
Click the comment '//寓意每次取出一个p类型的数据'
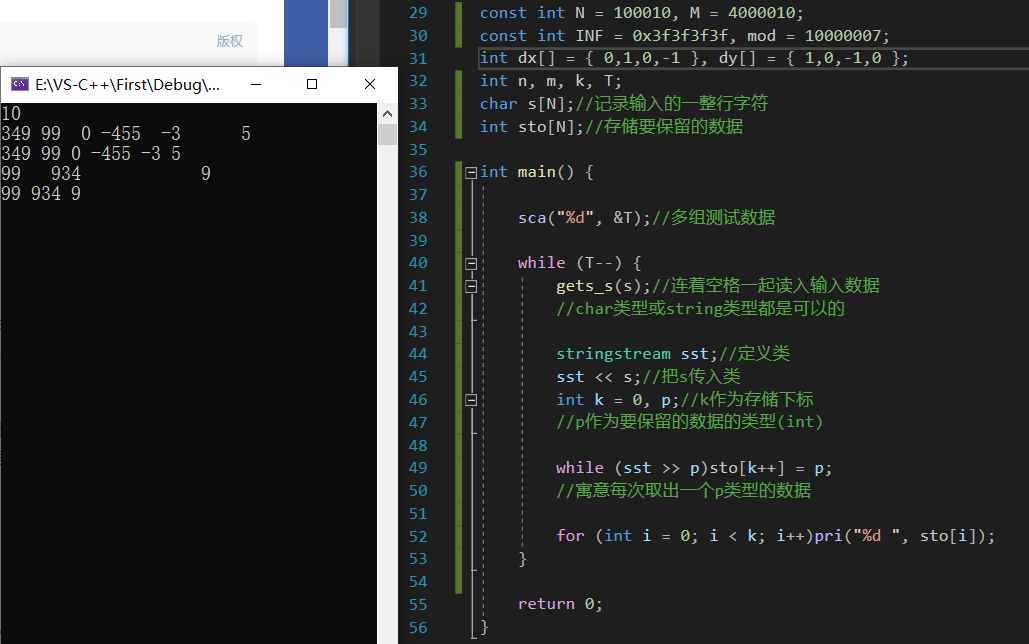click(x=683, y=490)
